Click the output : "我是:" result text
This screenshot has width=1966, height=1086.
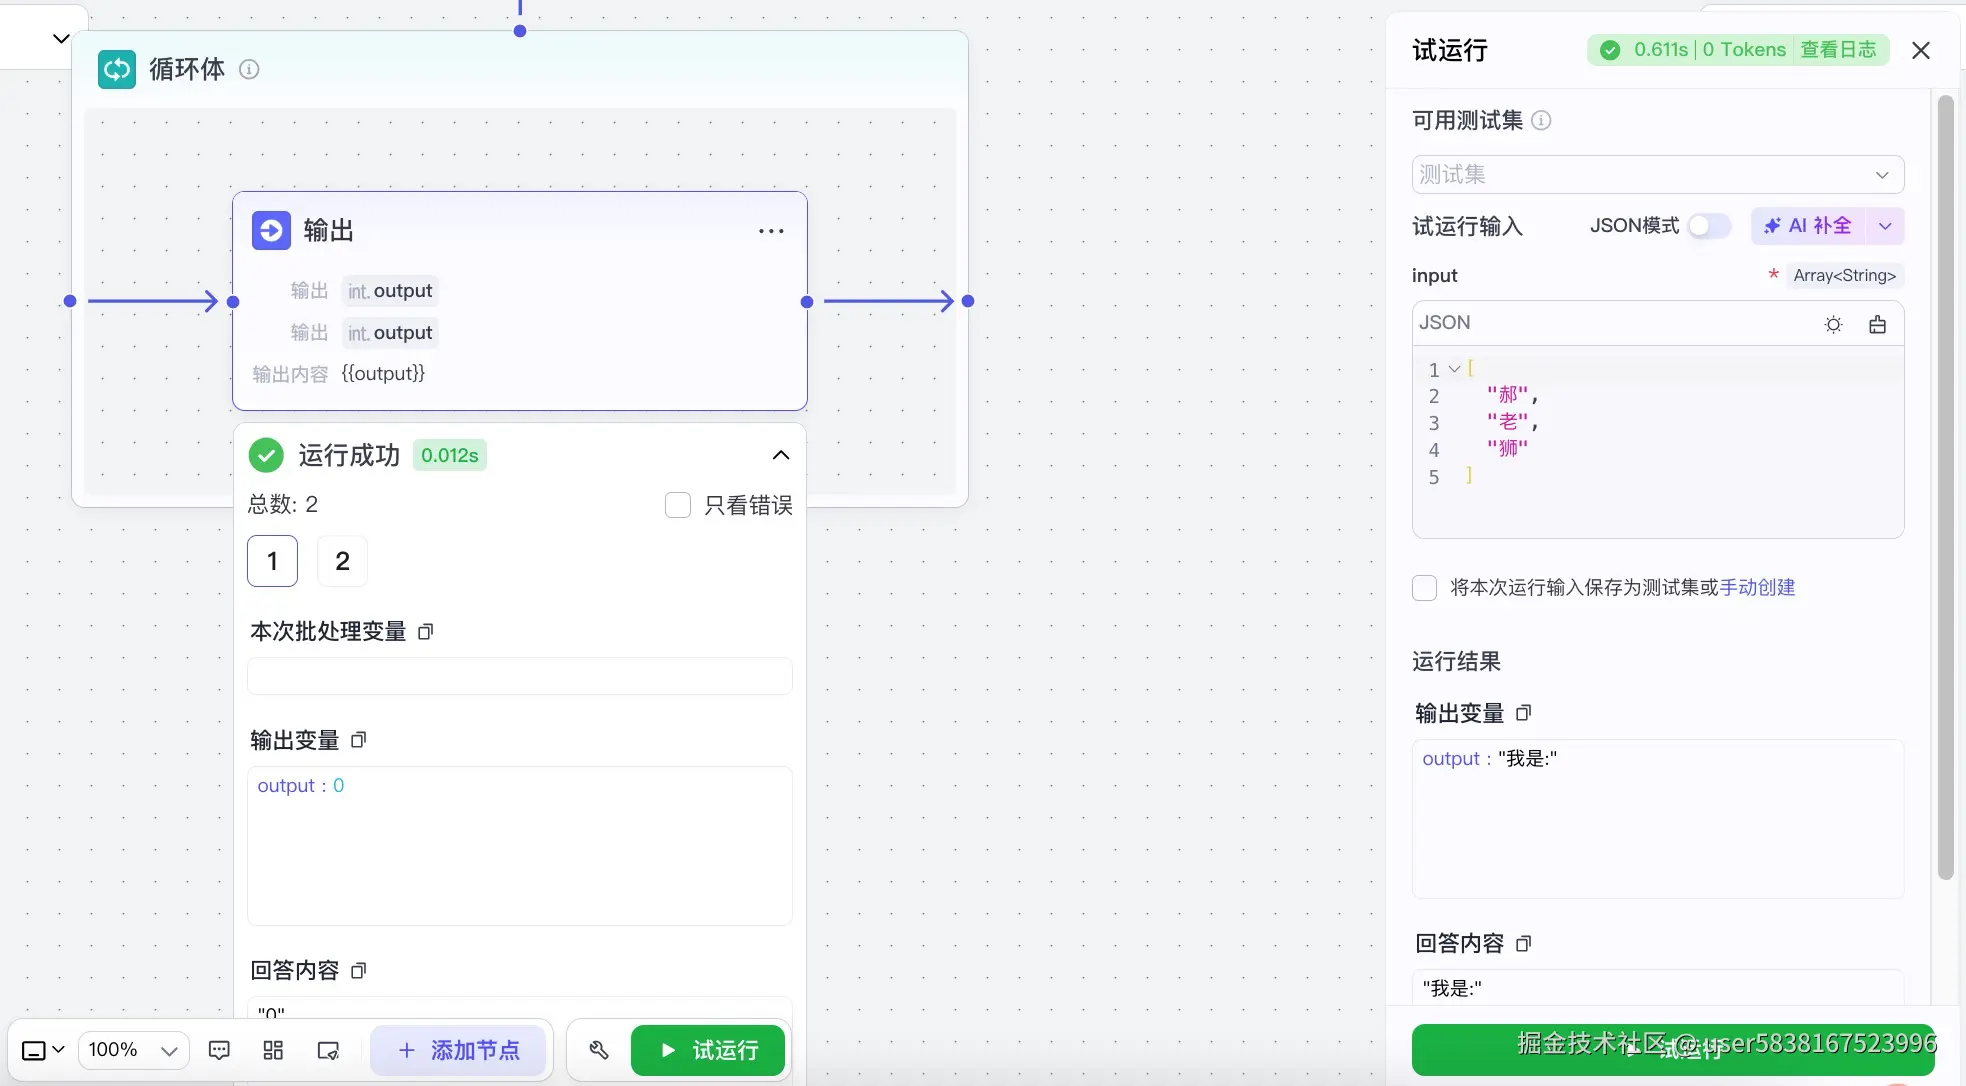pos(1489,759)
